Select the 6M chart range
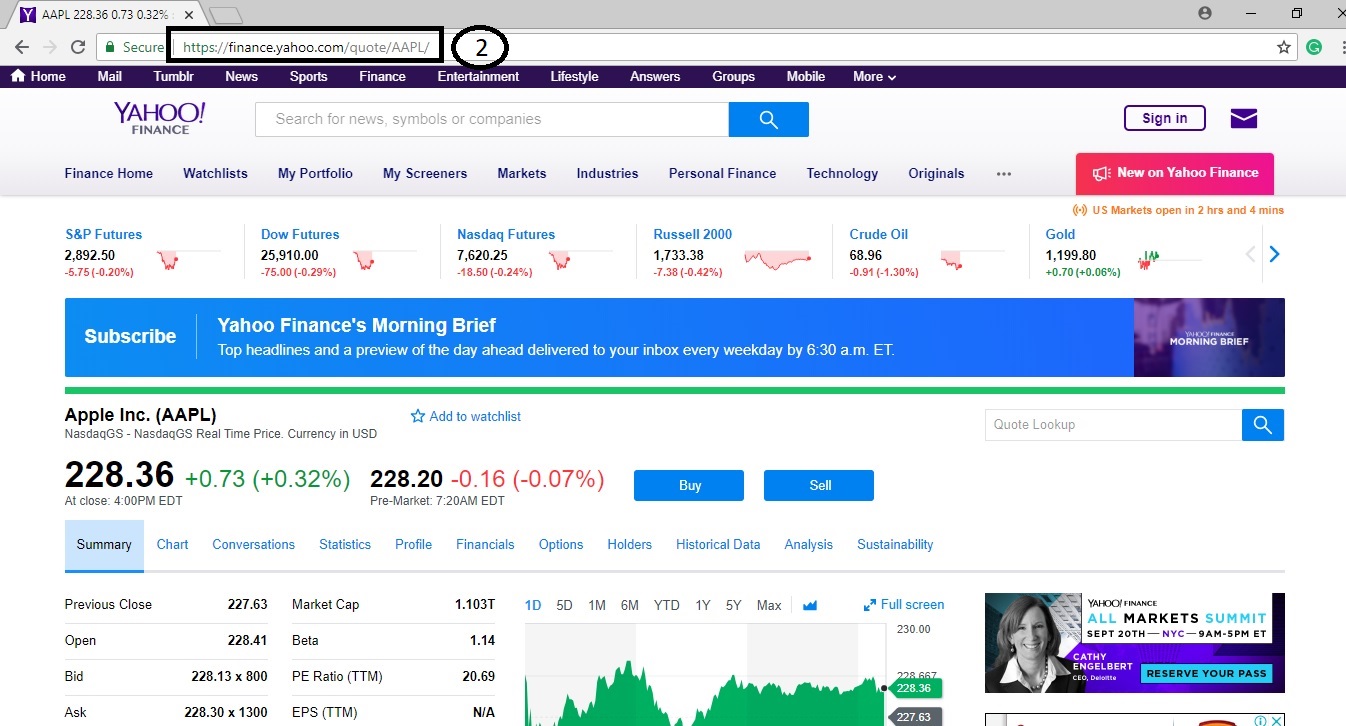 pos(629,605)
